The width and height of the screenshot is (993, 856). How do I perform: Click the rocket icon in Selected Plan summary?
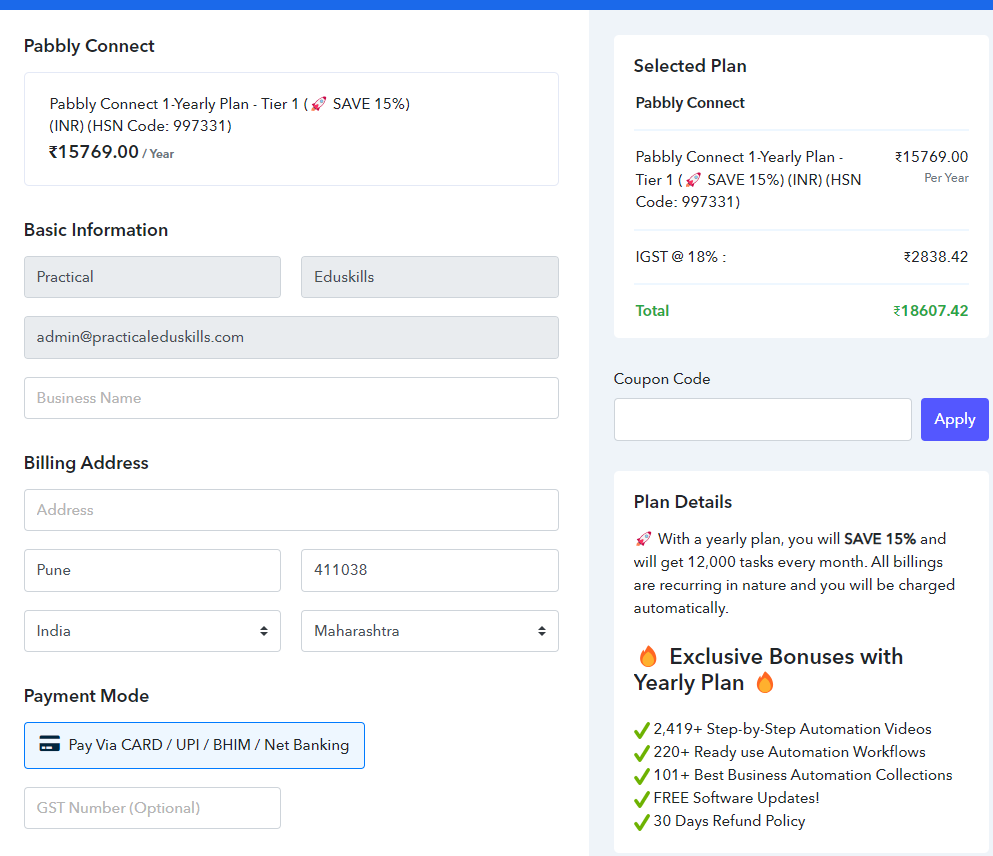[x=693, y=180]
